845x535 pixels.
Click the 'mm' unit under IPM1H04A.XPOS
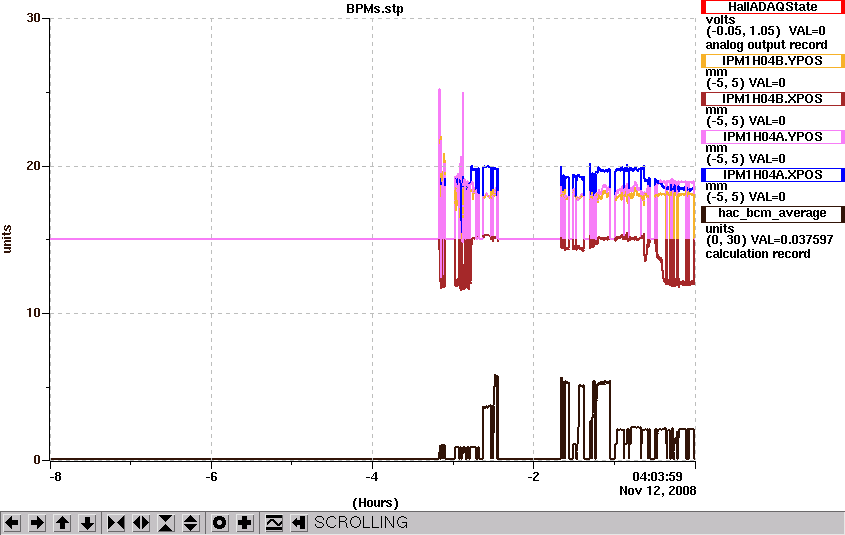716,186
